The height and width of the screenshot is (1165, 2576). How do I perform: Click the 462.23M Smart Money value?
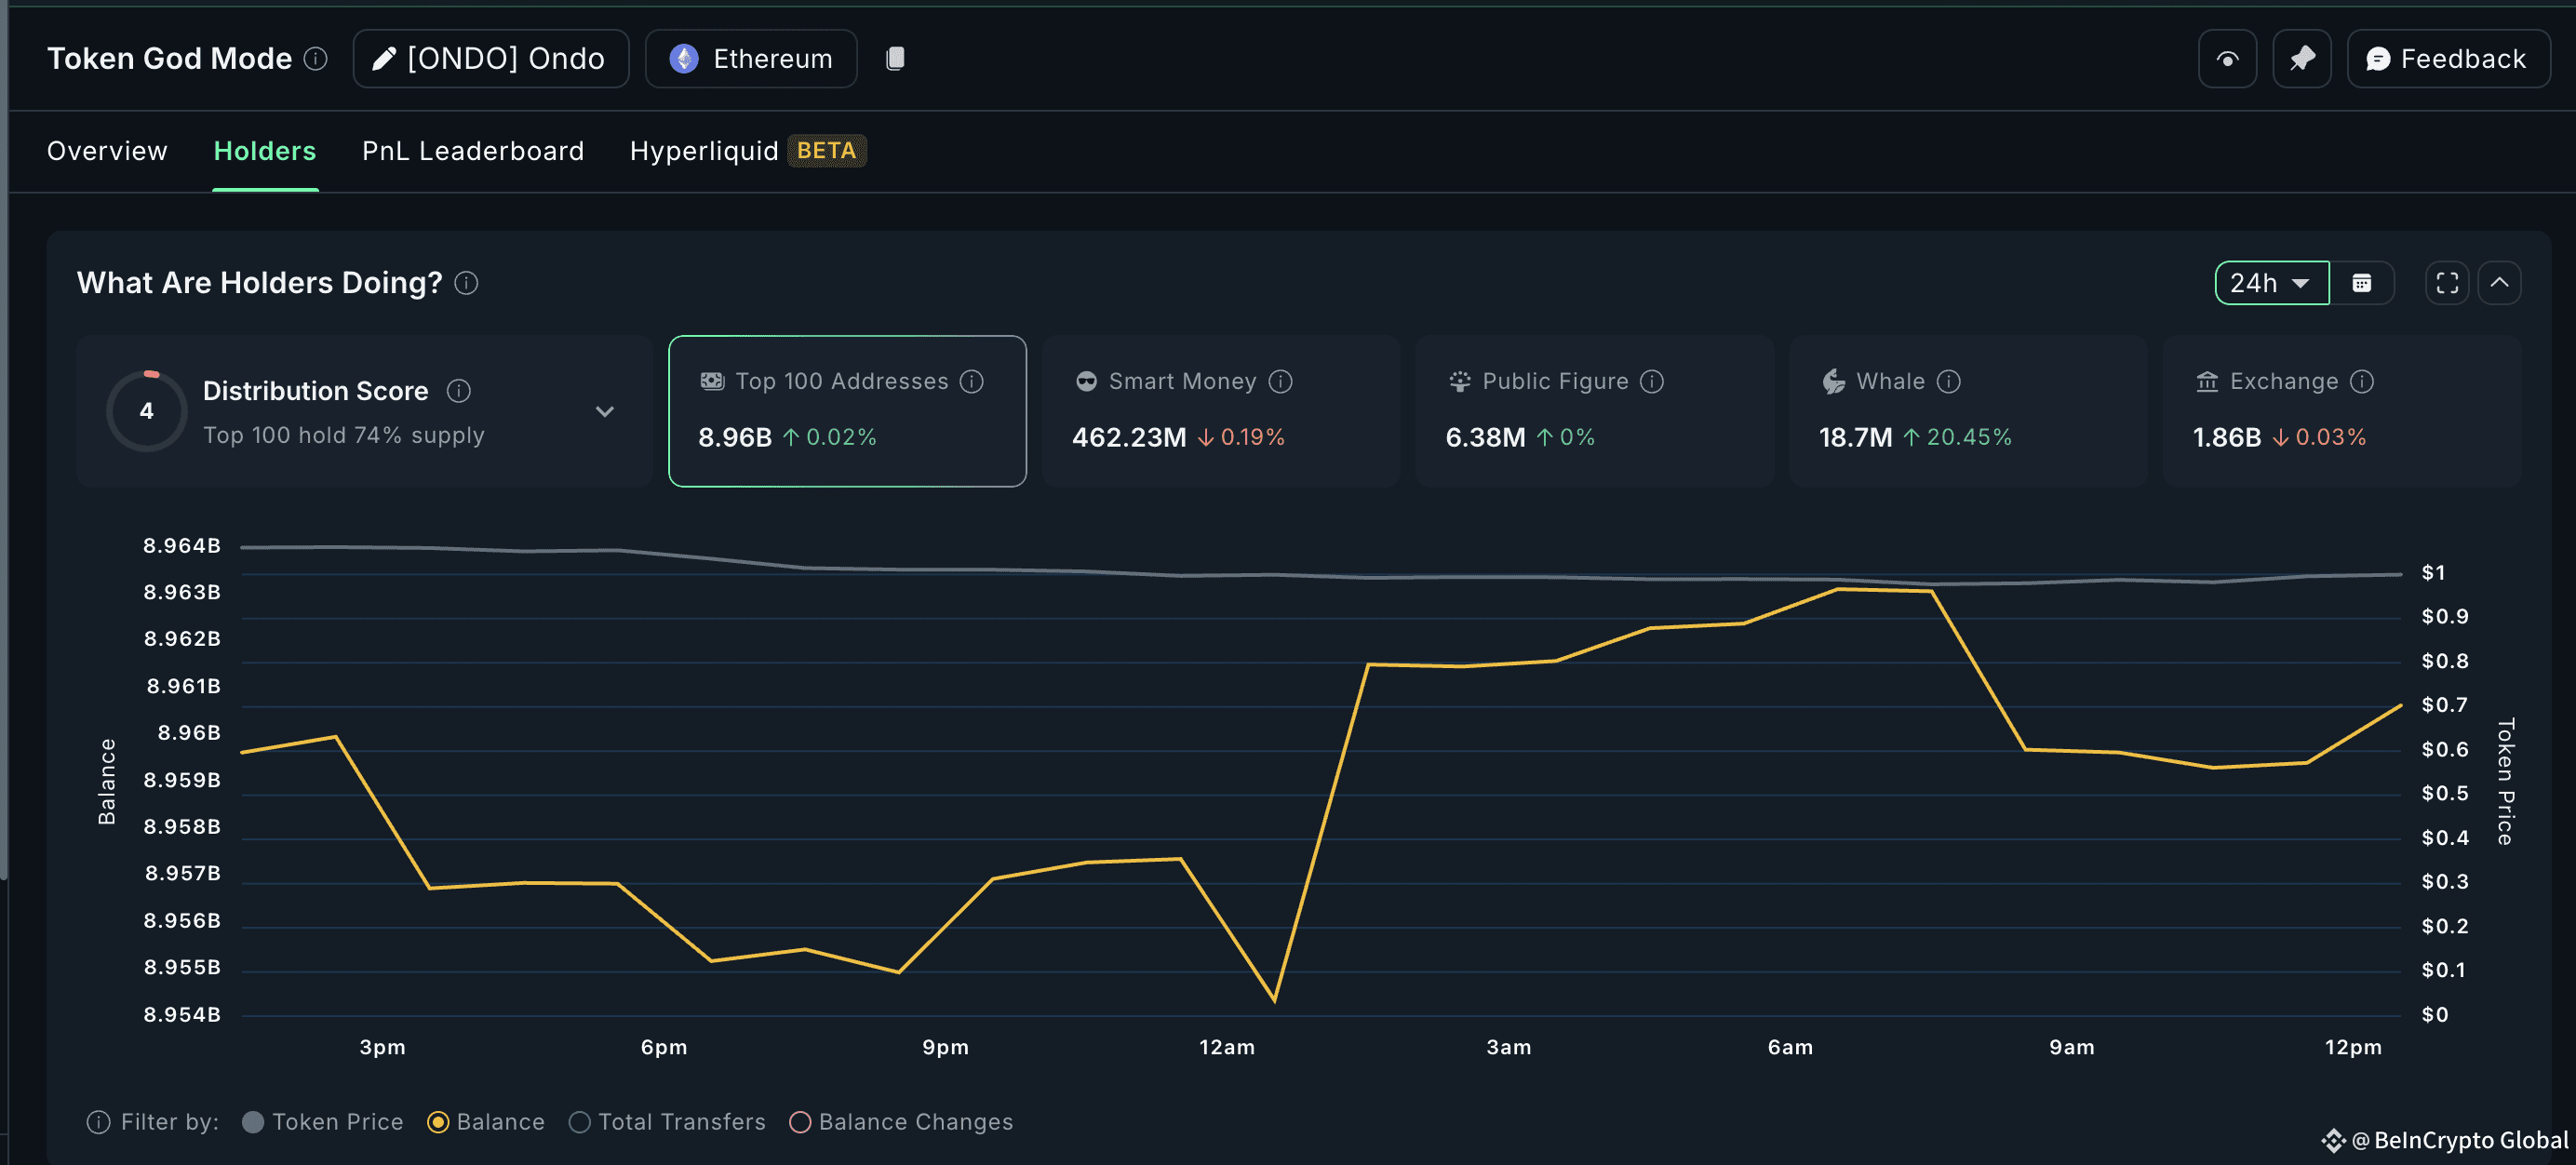[x=1129, y=438]
